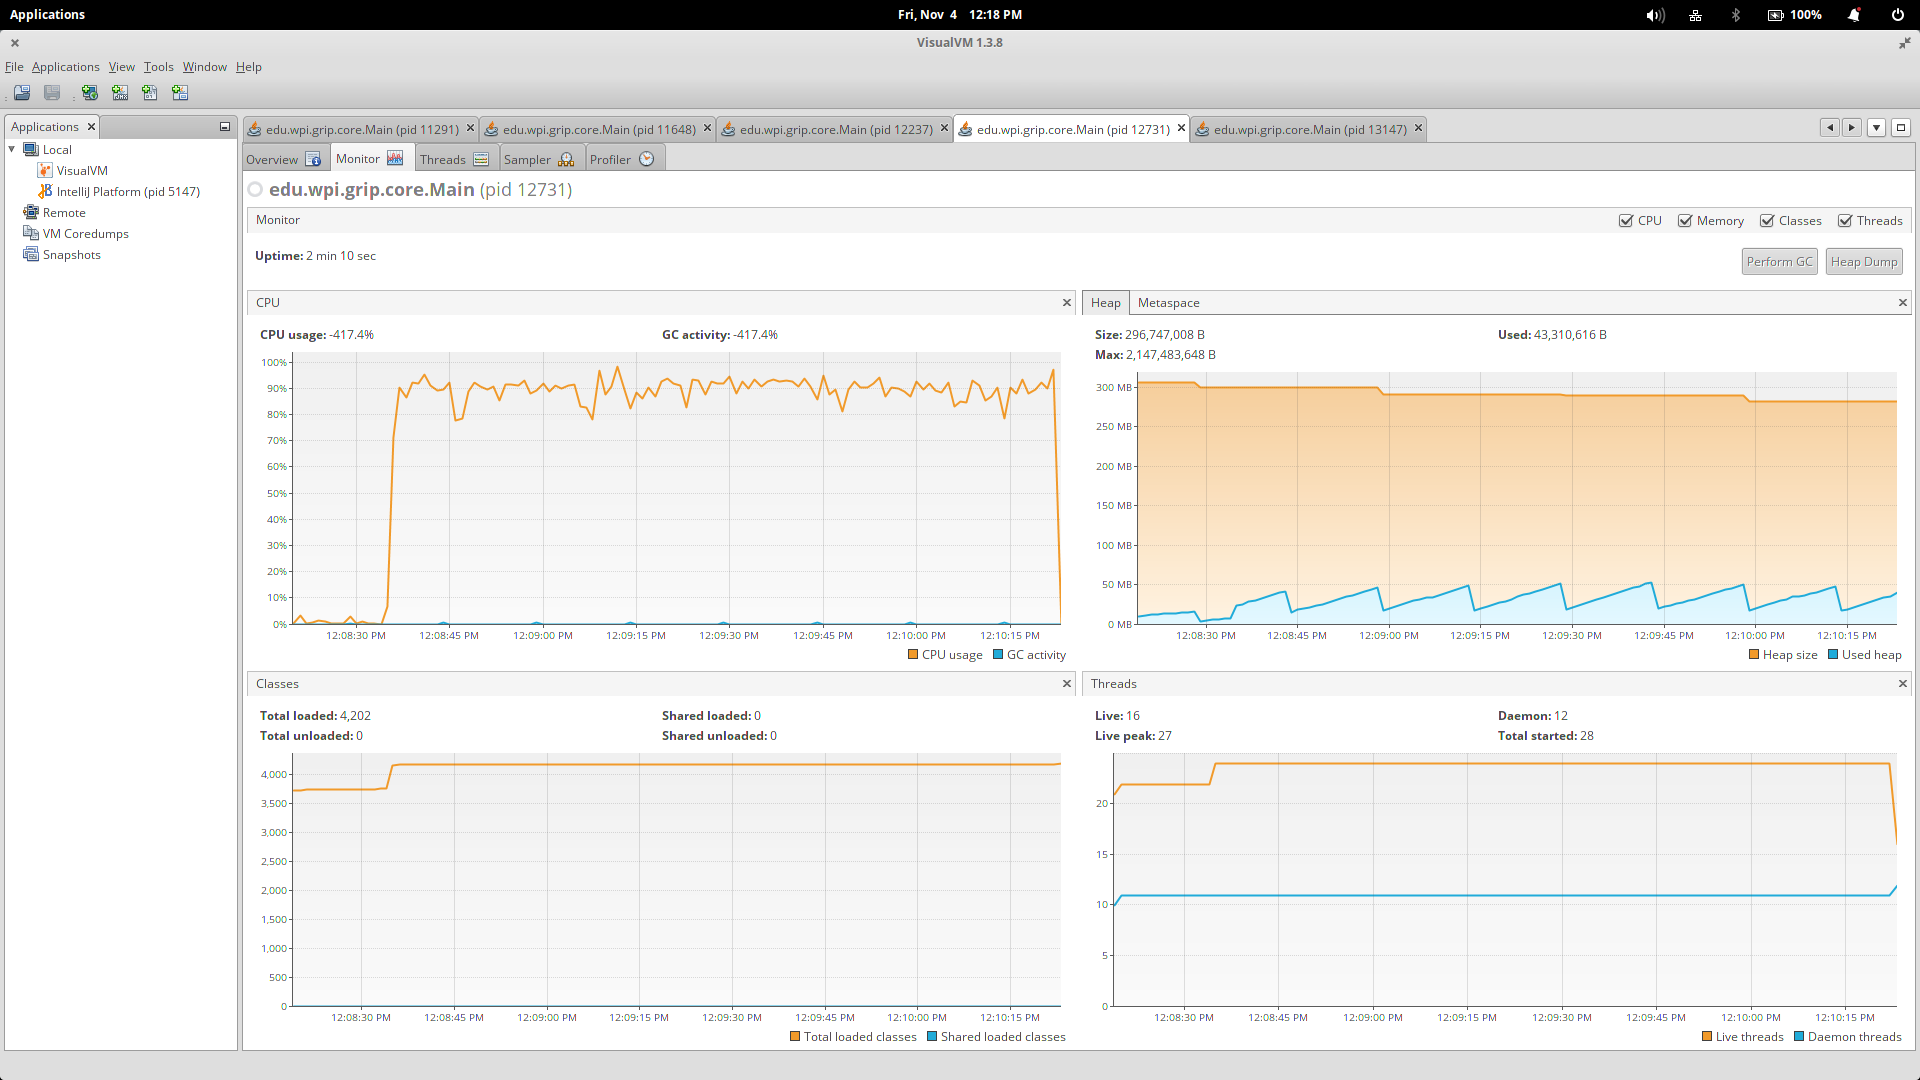Toggle the Threads monitor checkbox
The image size is (1920, 1080).
pos(1845,221)
